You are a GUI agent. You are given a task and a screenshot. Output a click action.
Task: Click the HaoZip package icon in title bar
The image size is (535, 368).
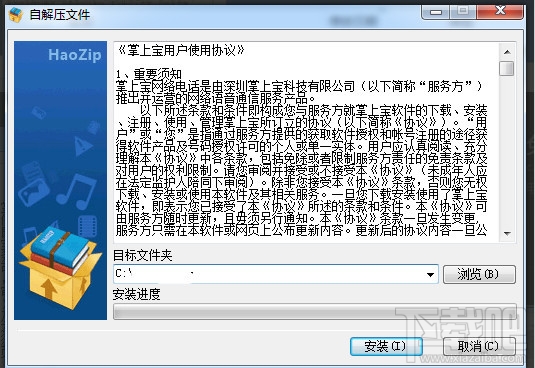(15, 15)
